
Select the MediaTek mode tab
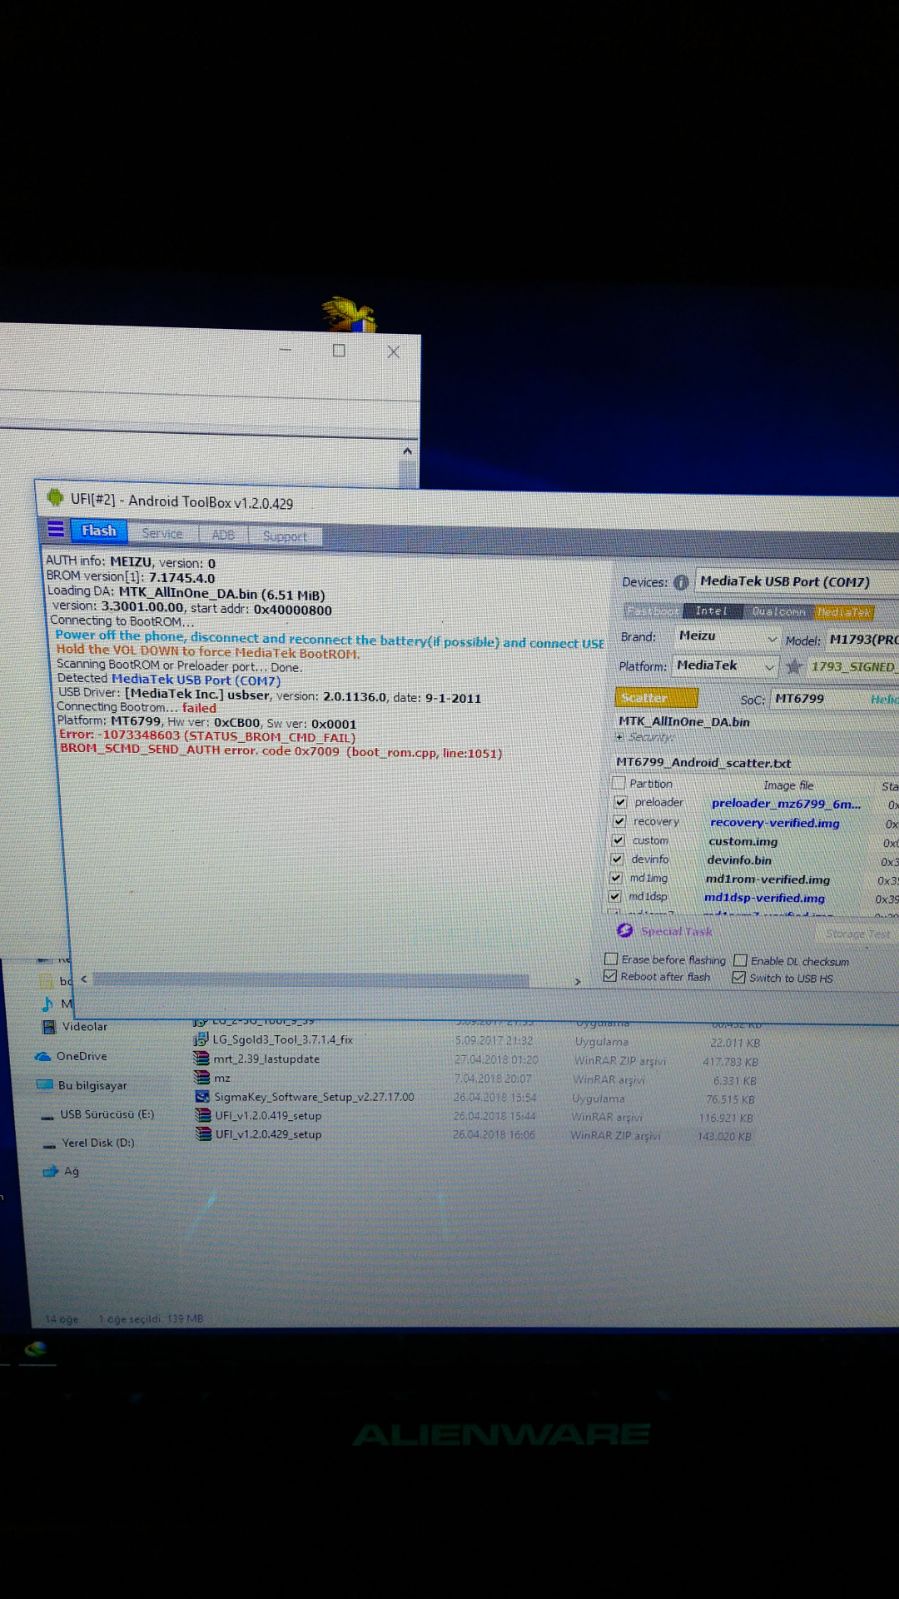point(844,612)
